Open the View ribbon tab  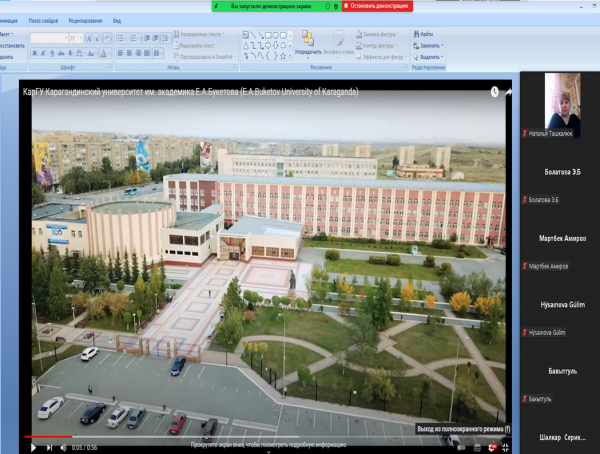[x=118, y=19]
